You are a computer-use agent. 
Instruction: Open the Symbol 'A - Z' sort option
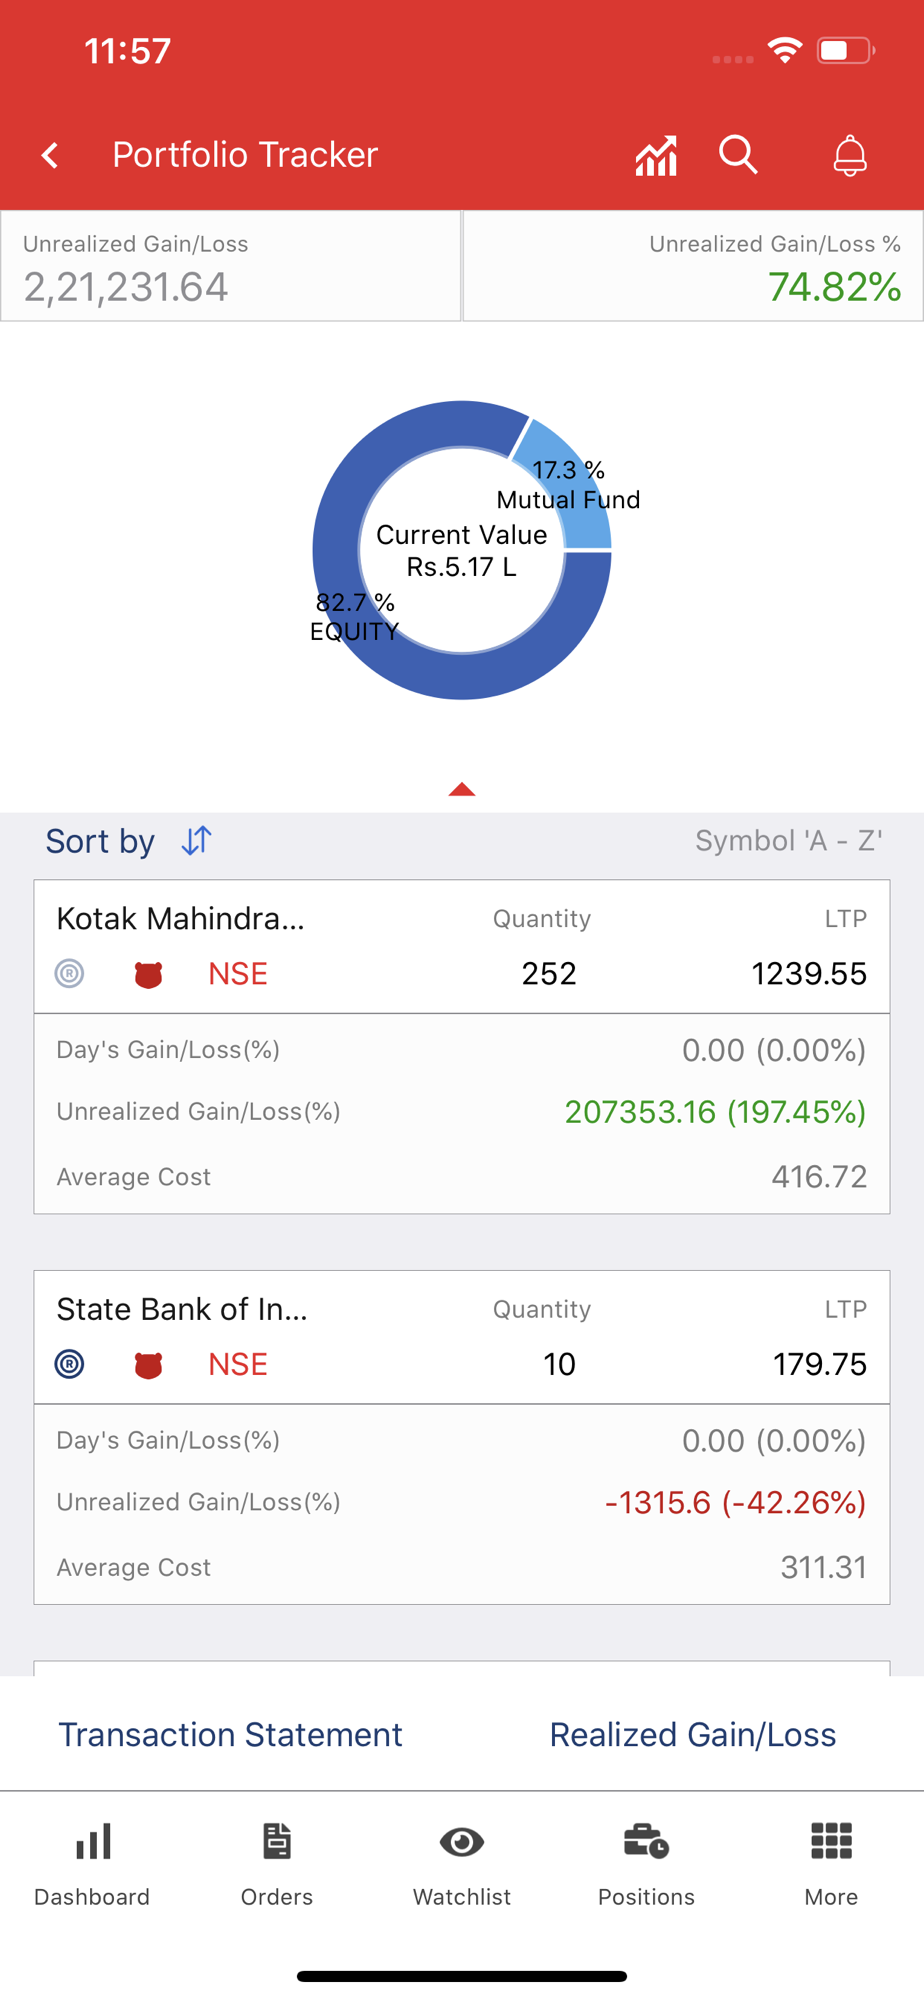tap(788, 841)
